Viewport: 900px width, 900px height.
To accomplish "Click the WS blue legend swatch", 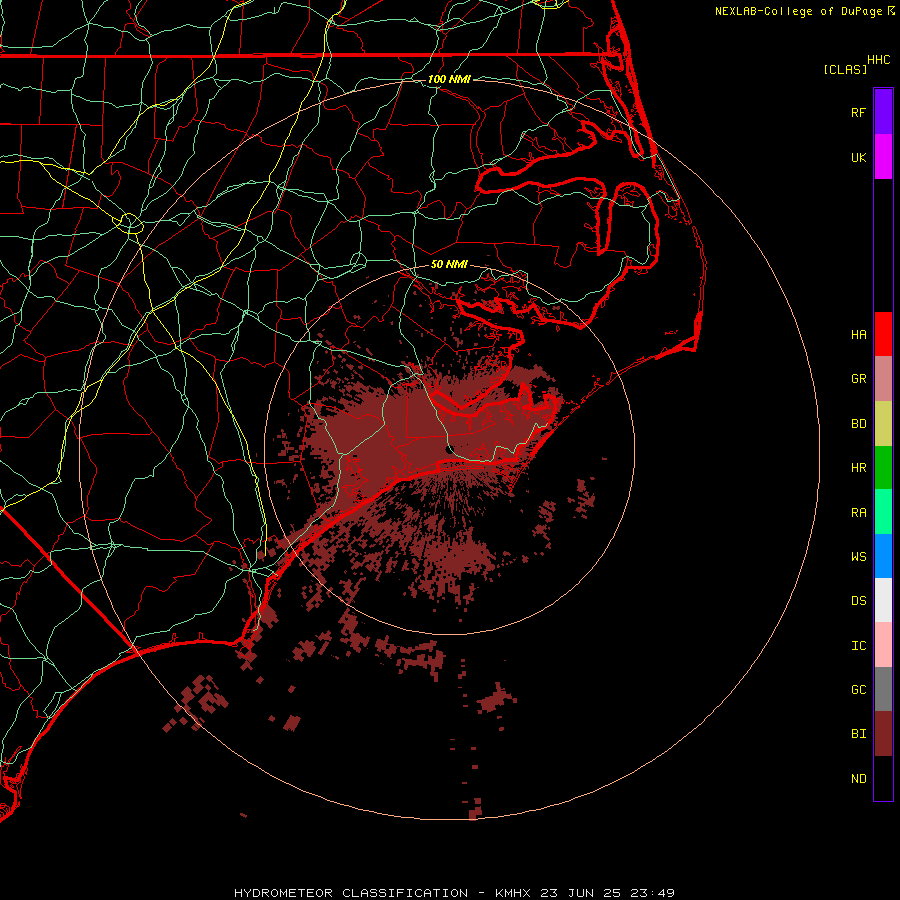I will pos(883,556).
